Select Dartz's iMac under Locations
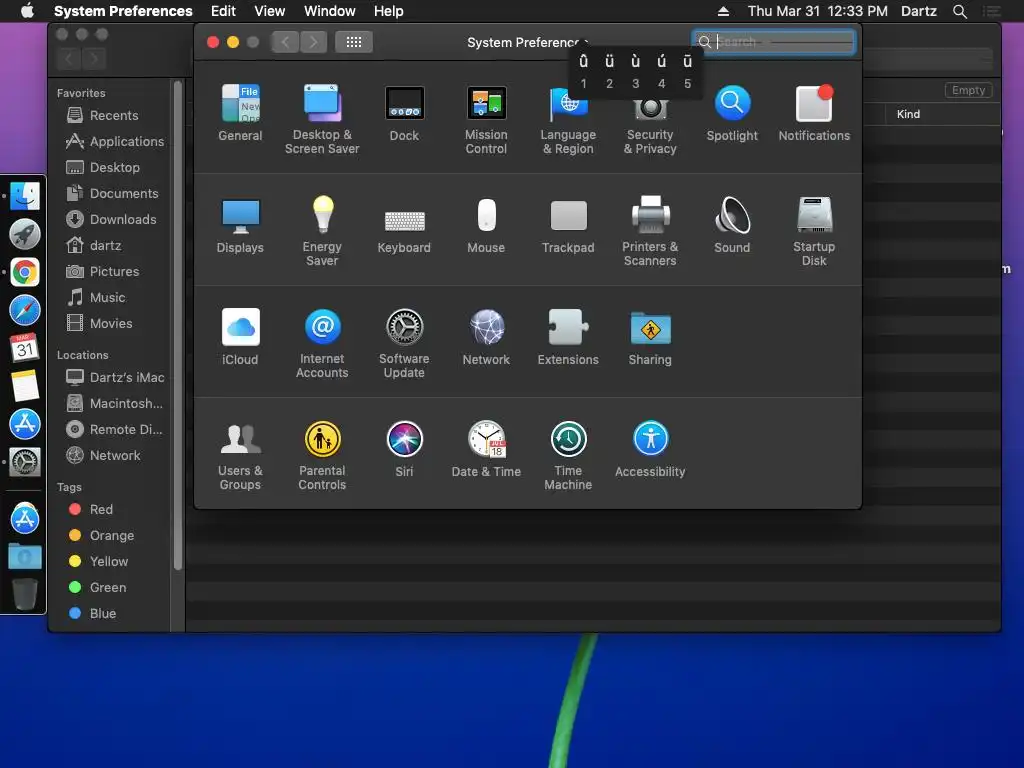The height and width of the screenshot is (768, 1024). pos(116,377)
